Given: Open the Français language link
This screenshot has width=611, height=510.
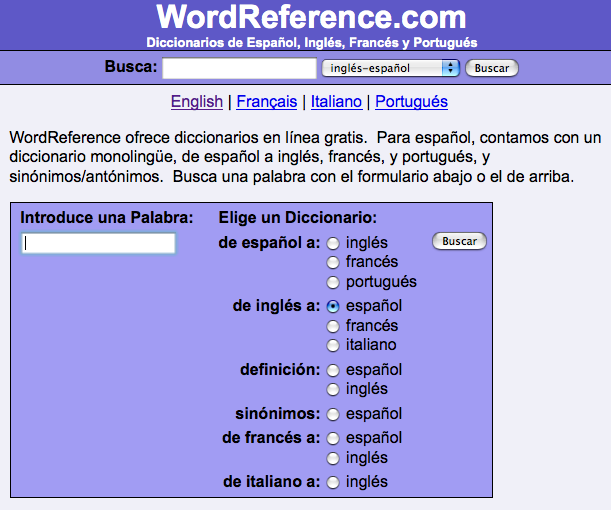Looking at the screenshot, I should coord(267,102).
